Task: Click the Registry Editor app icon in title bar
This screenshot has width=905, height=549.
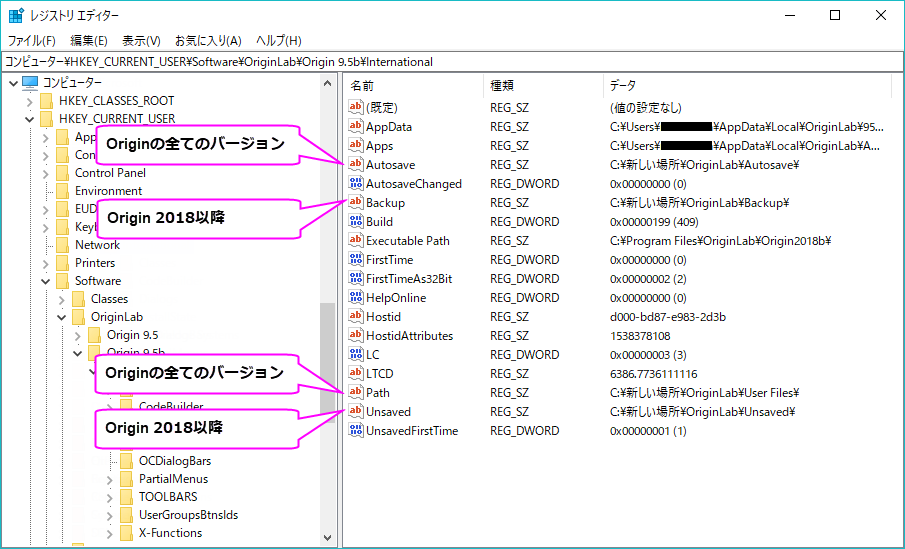Action: point(16,16)
